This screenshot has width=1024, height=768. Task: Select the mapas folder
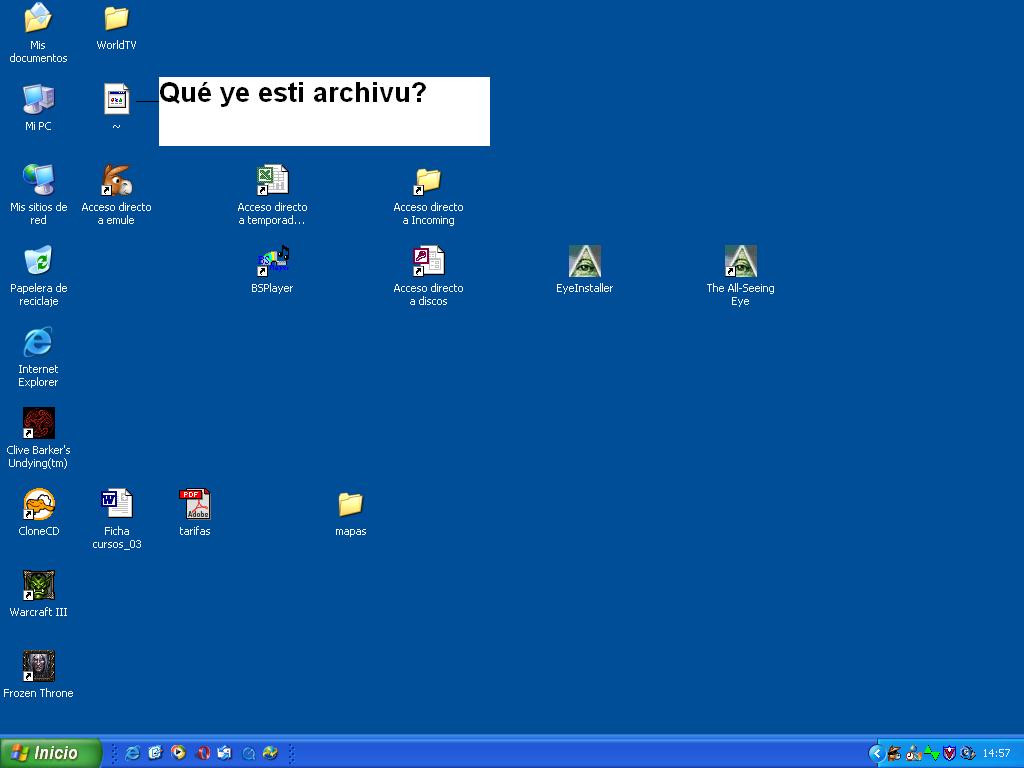click(x=350, y=505)
